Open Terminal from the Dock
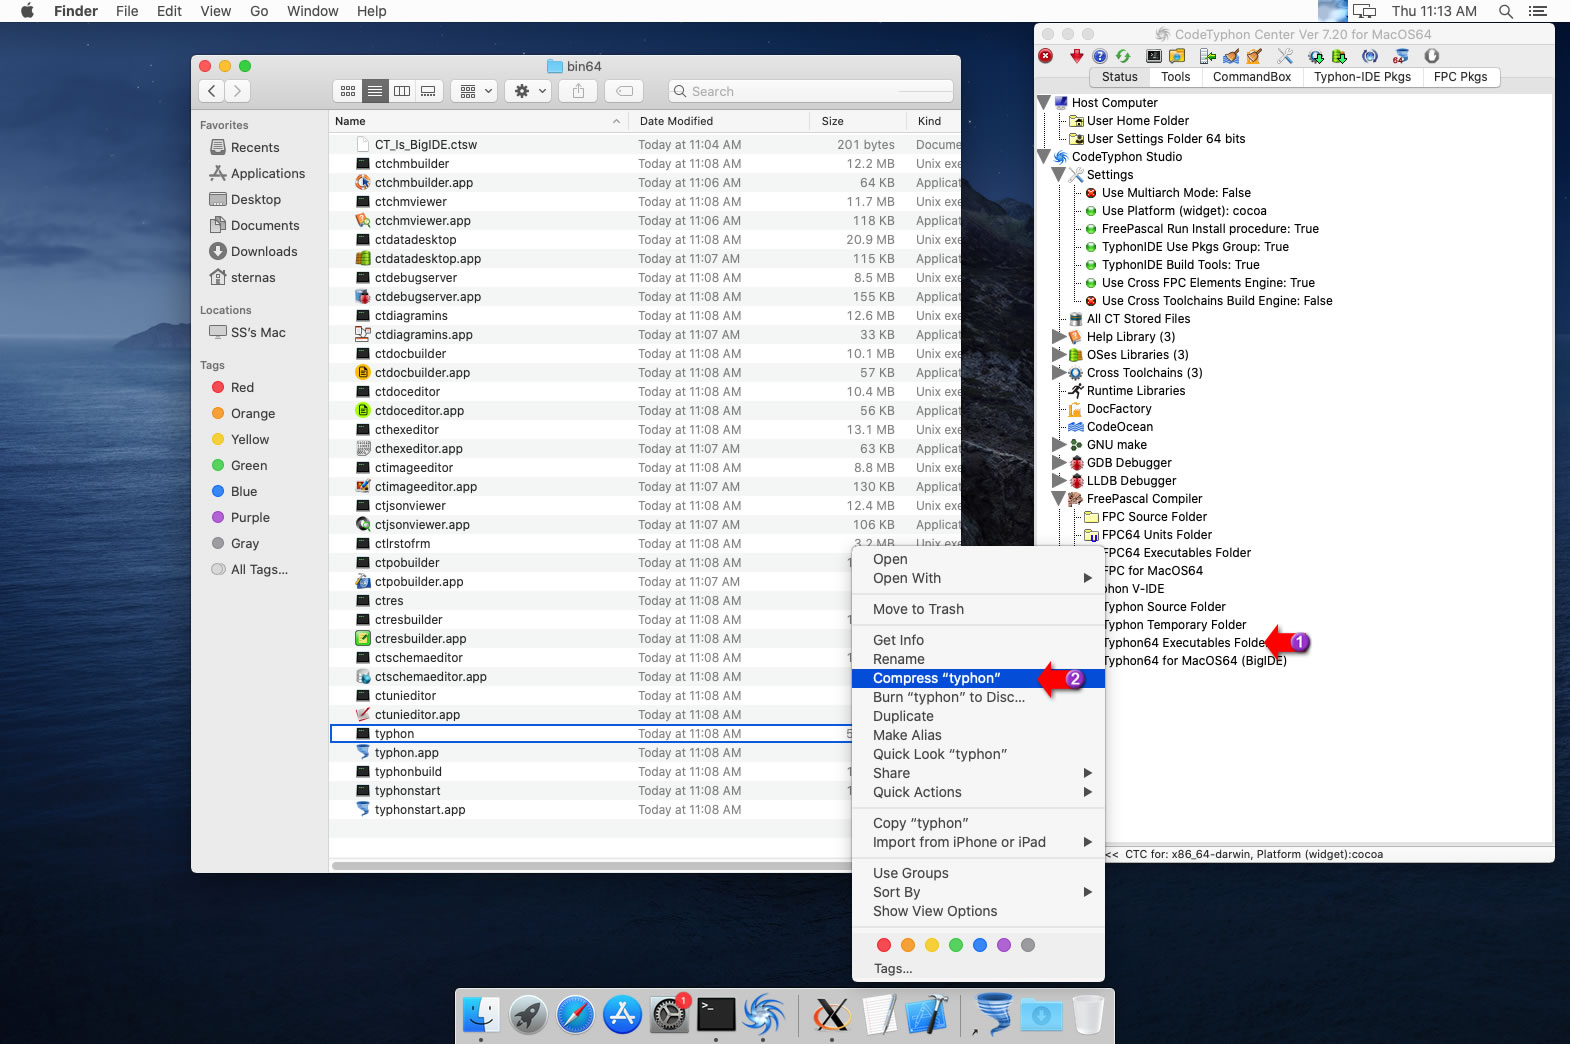Screen dimensions: 1570x1044 point(716,1015)
